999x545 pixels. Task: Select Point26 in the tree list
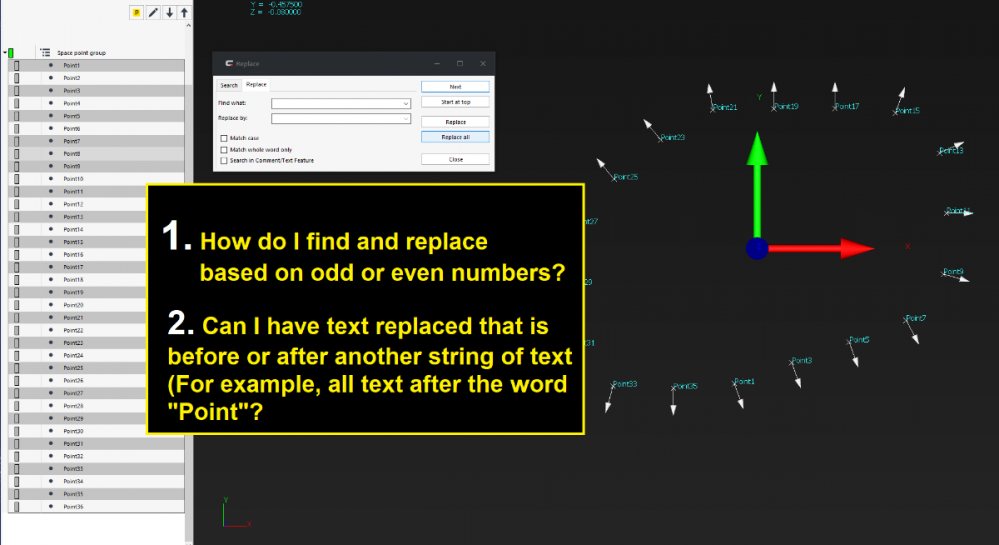point(73,381)
